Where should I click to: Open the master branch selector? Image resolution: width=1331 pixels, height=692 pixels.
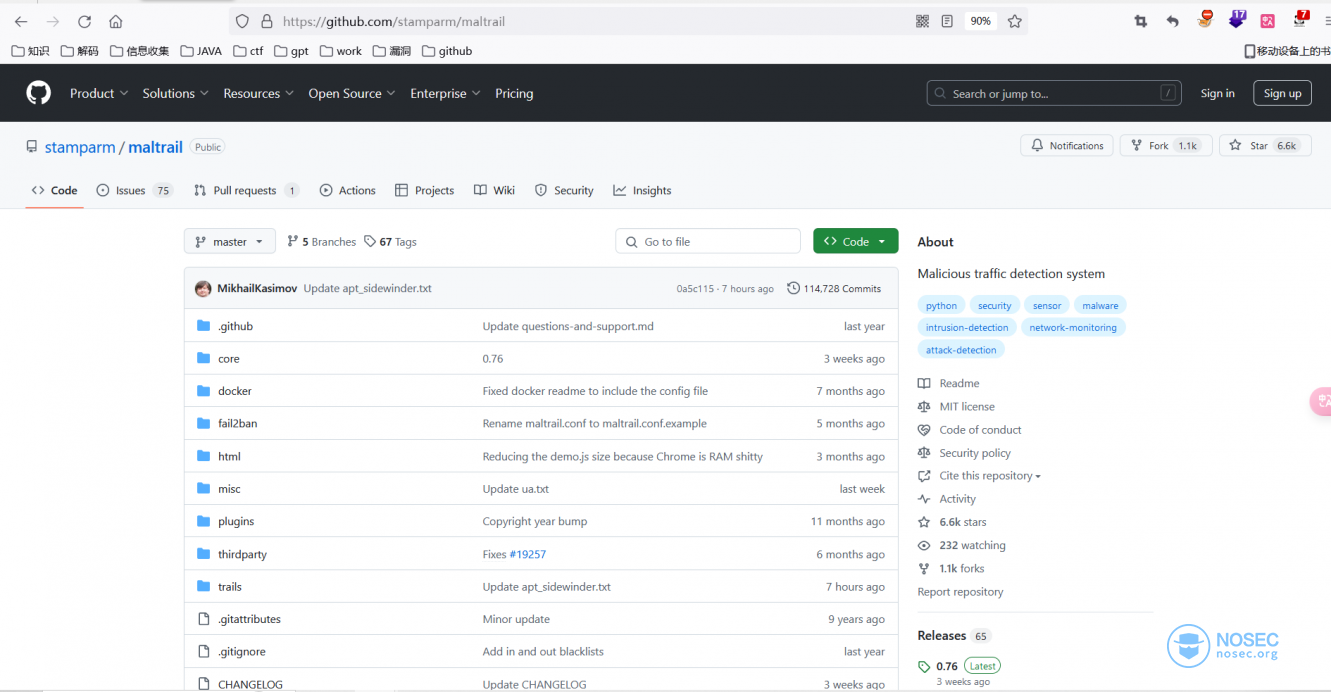tap(229, 241)
